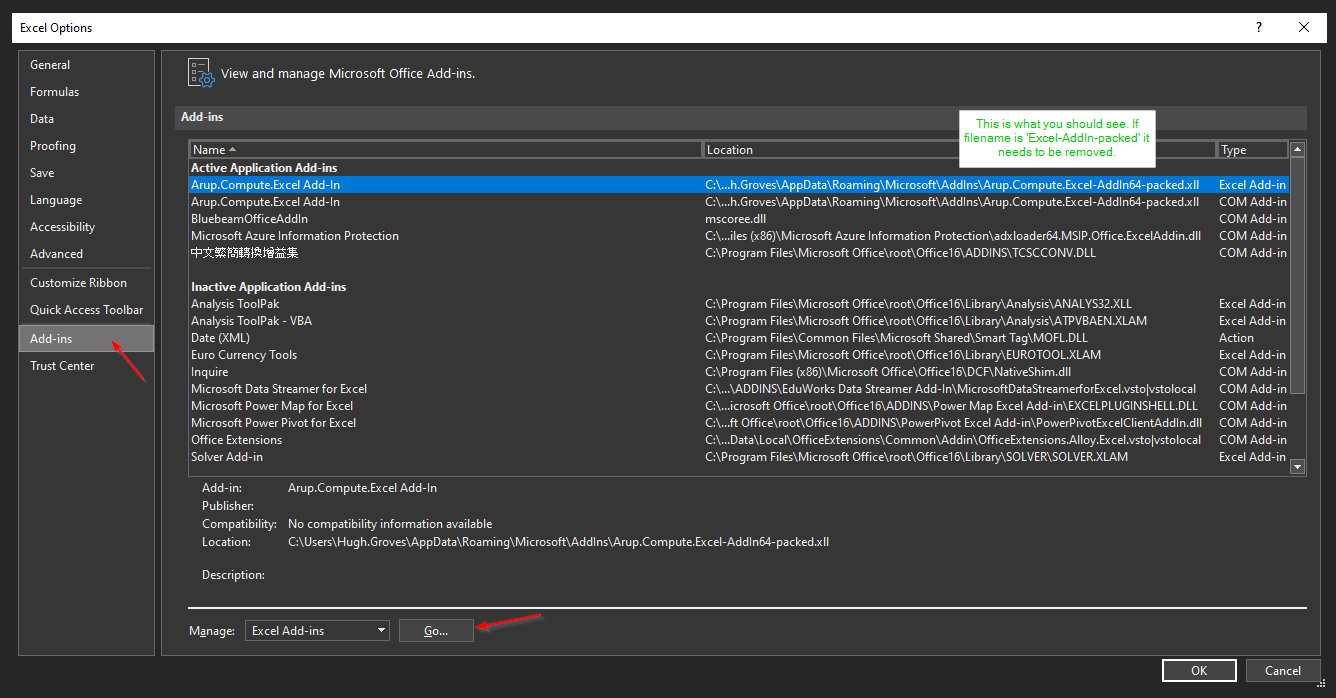1336x698 pixels.
Task: Select the Inquire add-in row
Action: 739,372
